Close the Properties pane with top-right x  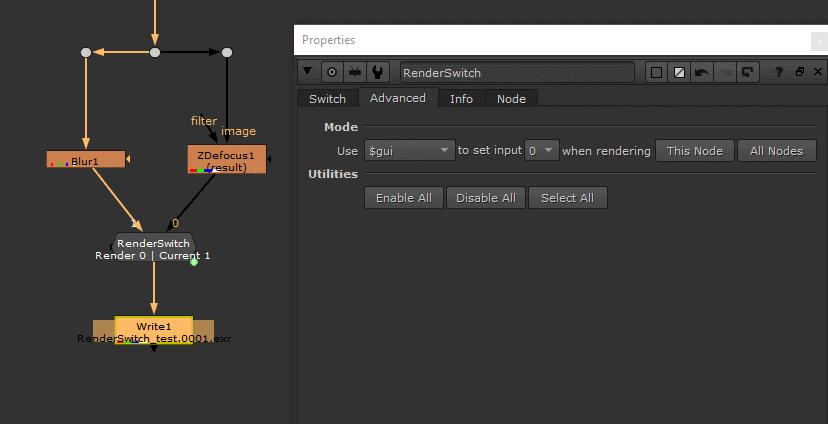[x=820, y=41]
